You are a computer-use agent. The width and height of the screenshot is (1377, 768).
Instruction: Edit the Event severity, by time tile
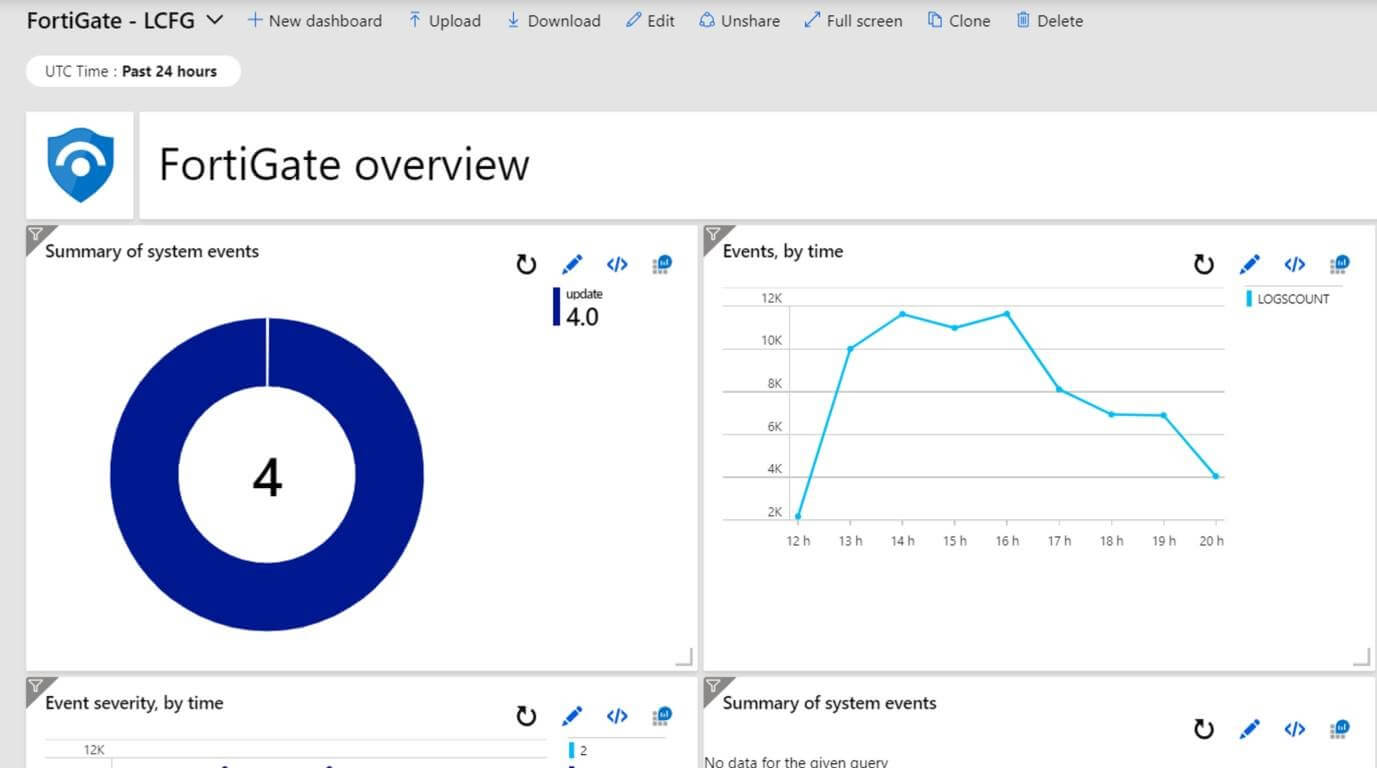pos(572,716)
